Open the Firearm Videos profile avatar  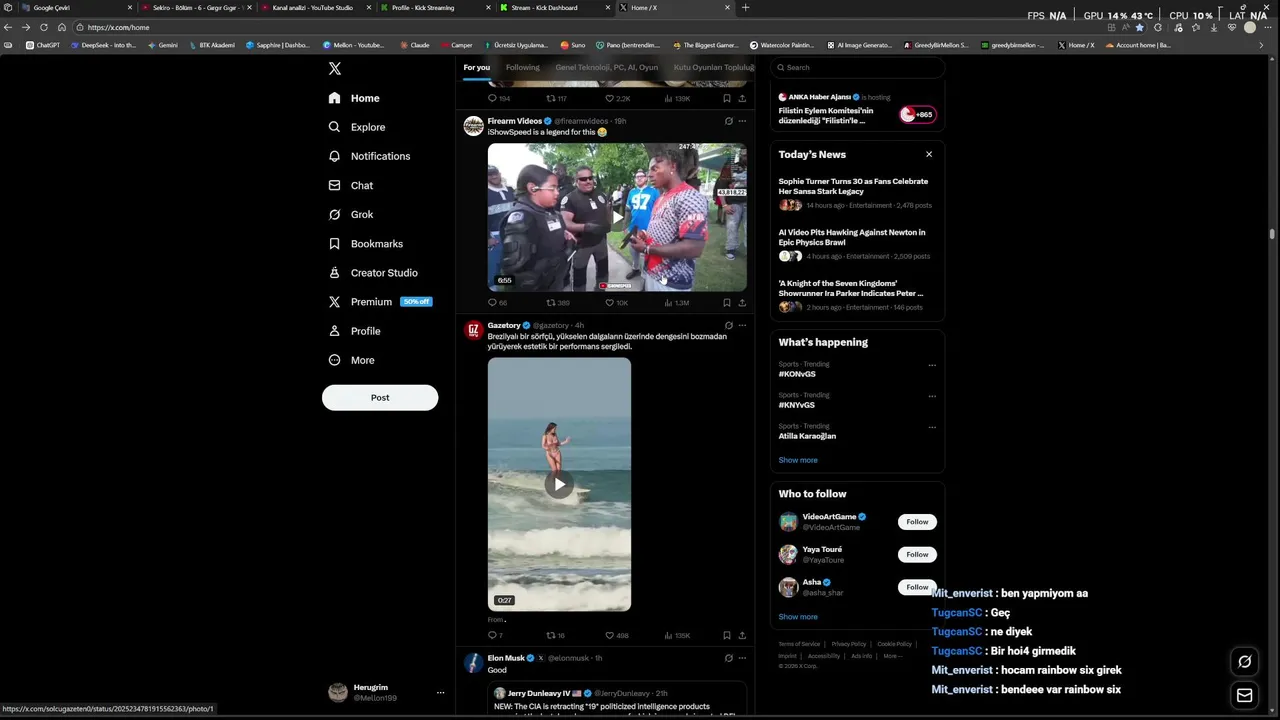[x=473, y=126]
